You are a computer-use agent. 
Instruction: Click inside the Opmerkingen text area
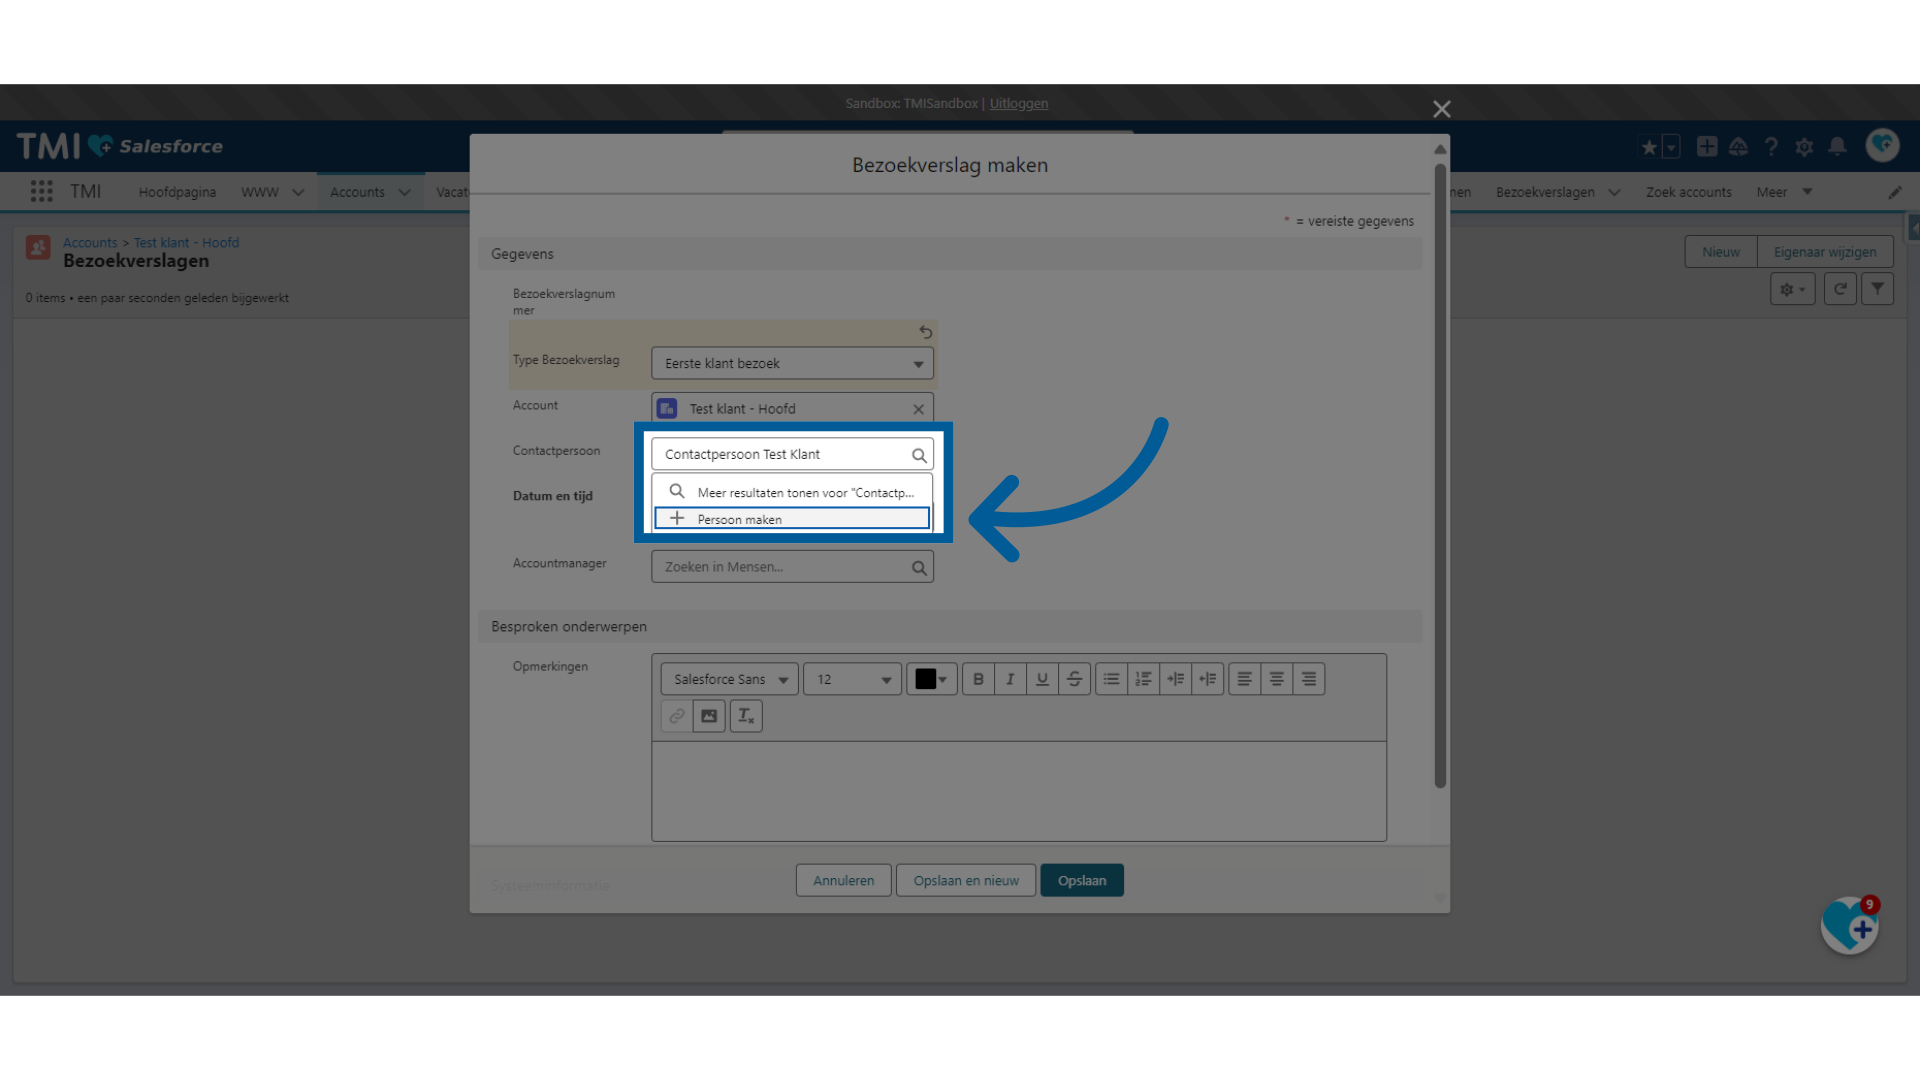coord(1019,791)
